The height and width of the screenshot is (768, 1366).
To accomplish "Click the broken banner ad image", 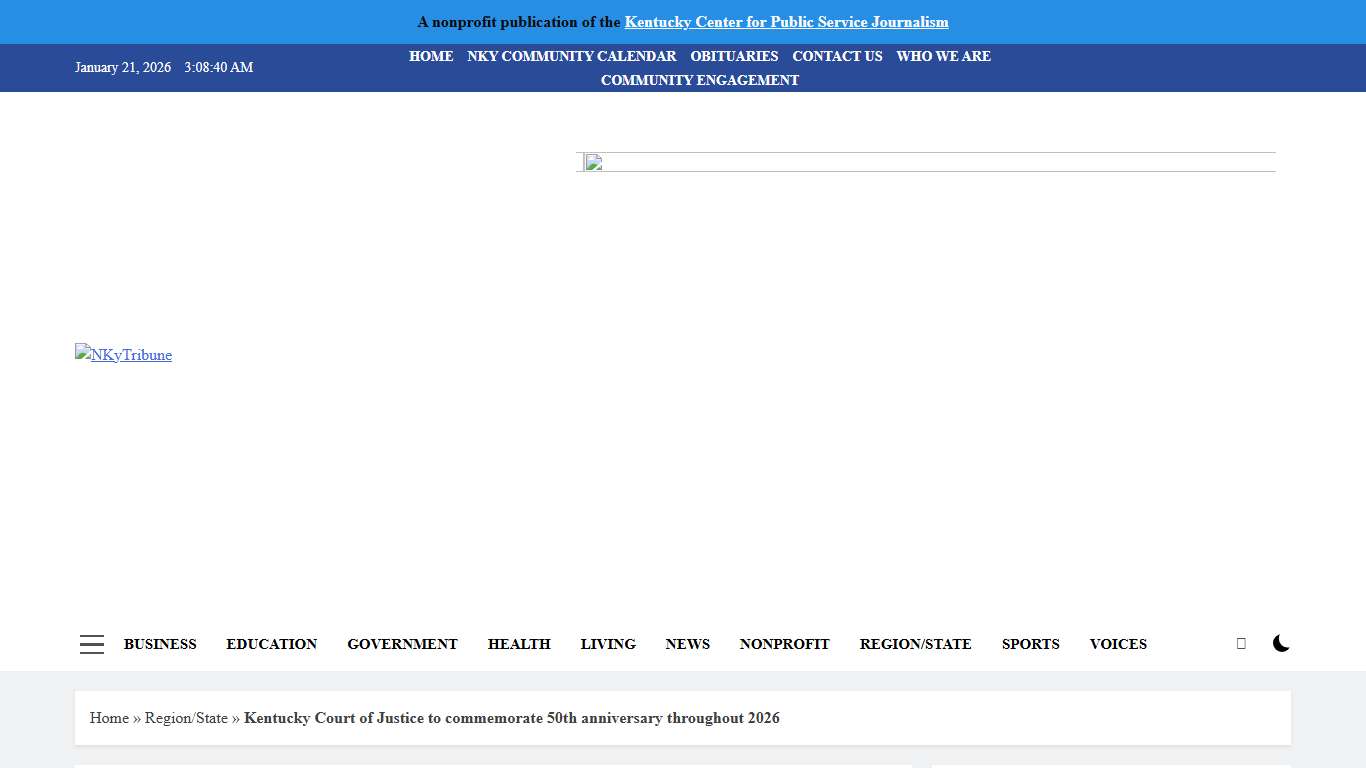I will pos(594,162).
